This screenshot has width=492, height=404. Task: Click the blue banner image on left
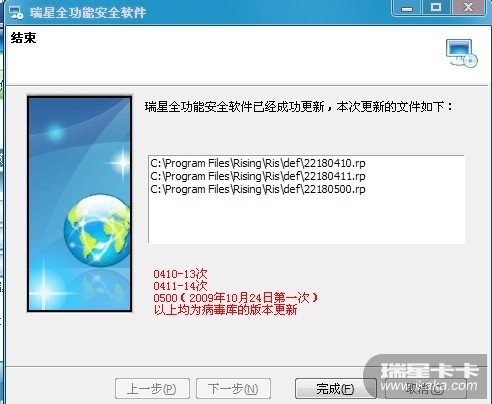(79, 204)
